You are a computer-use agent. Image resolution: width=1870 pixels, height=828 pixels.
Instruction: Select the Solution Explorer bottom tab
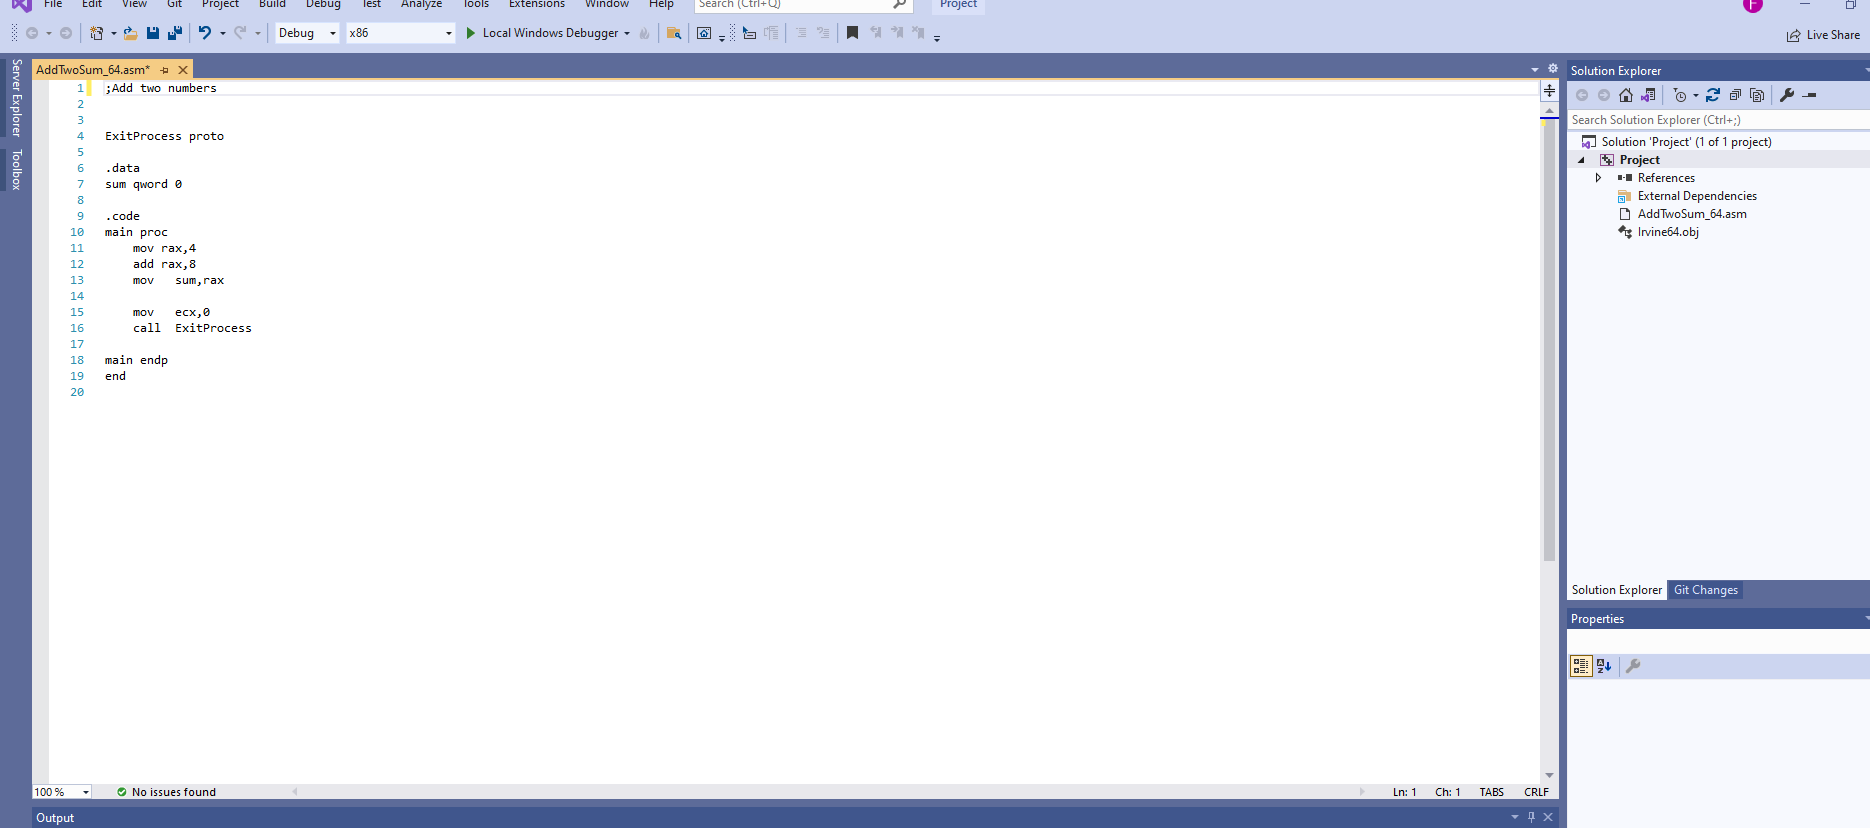click(x=1616, y=590)
